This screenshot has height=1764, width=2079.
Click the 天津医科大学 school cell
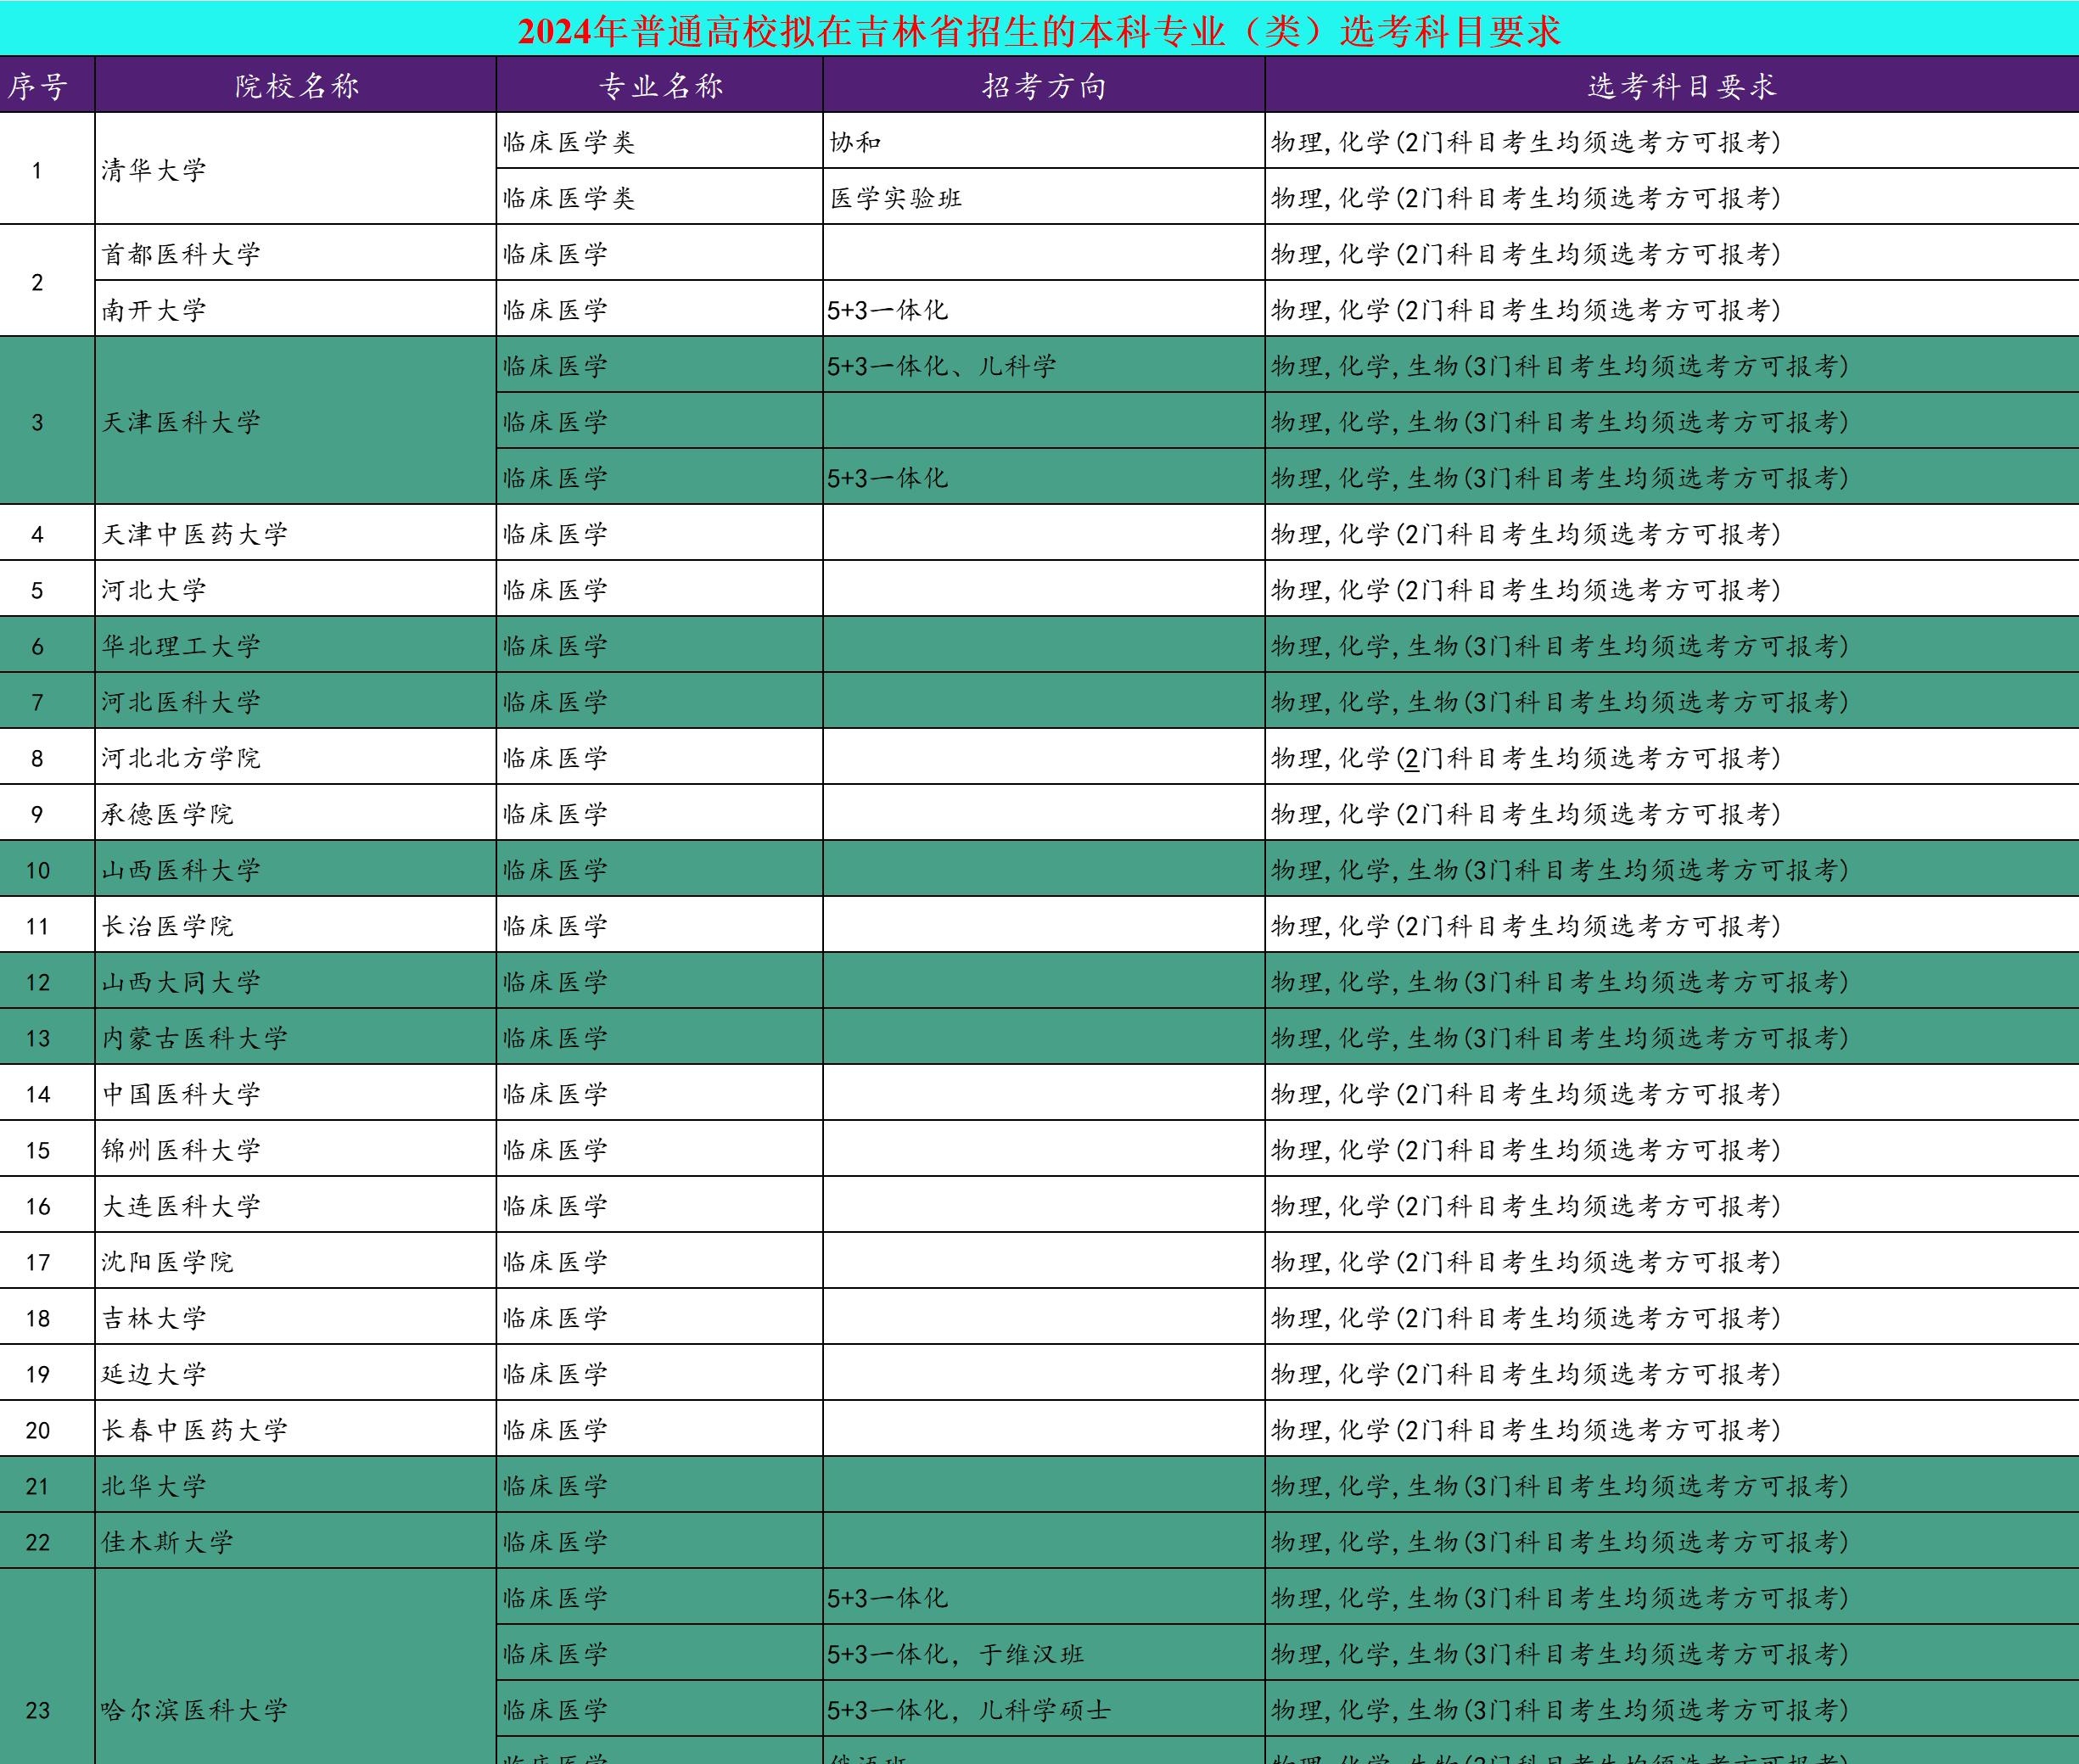click(x=296, y=421)
